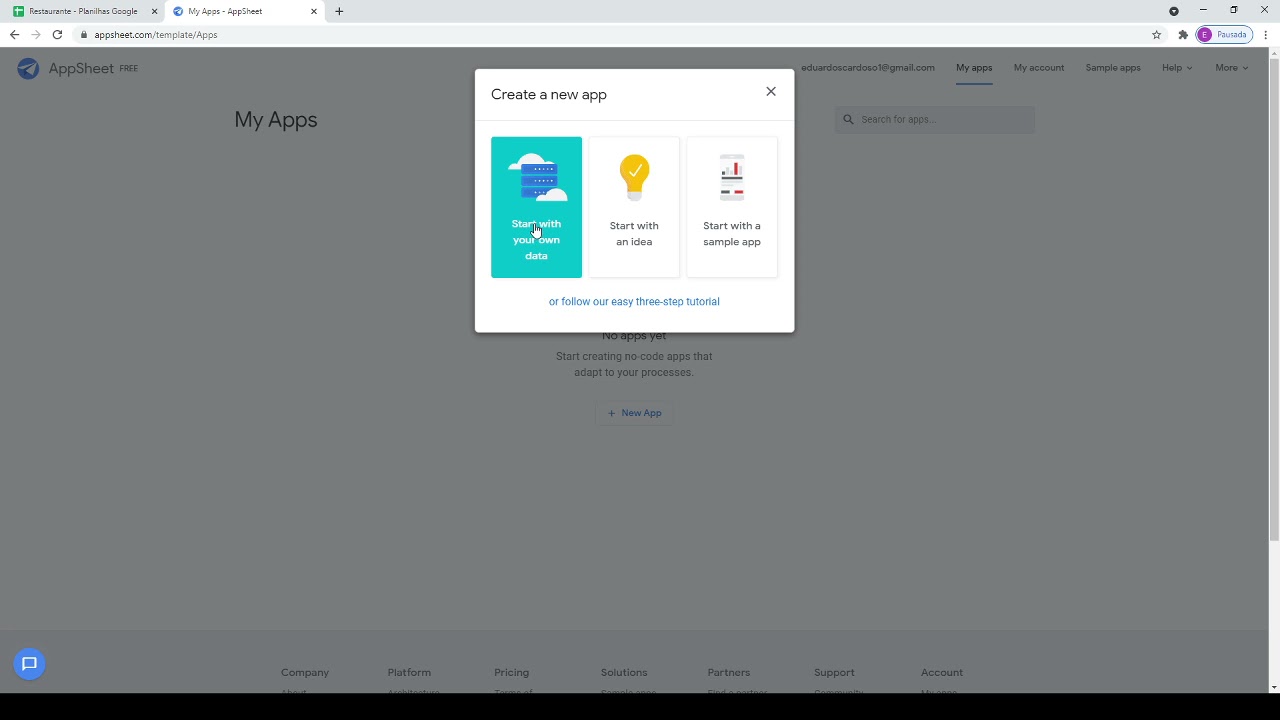Viewport: 1280px width, 720px height.
Task: Open the My account menu item
Action: pyautogui.click(x=1039, y=68)
